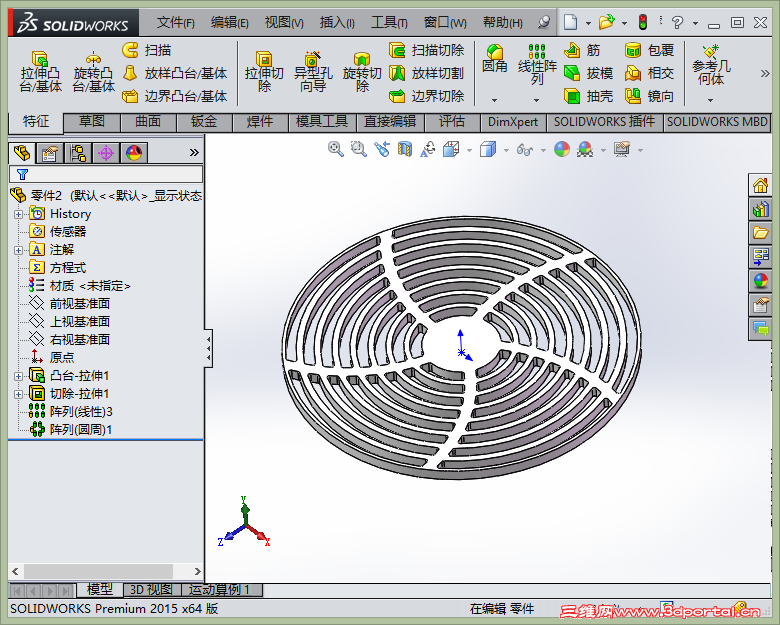Open the 圆角 fillet dropdown arrow
The width and height of the screenshot is (780, 625).
pos(494,100)
